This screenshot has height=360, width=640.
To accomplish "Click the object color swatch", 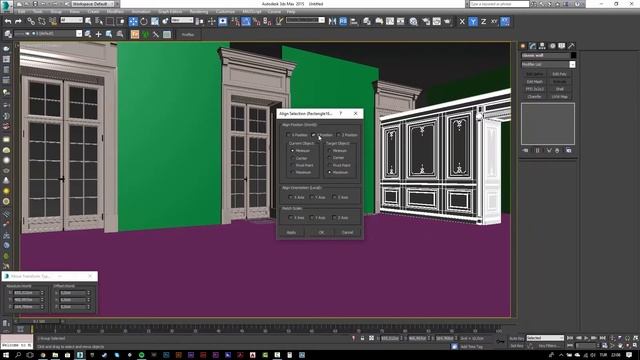I will [573, 56].
